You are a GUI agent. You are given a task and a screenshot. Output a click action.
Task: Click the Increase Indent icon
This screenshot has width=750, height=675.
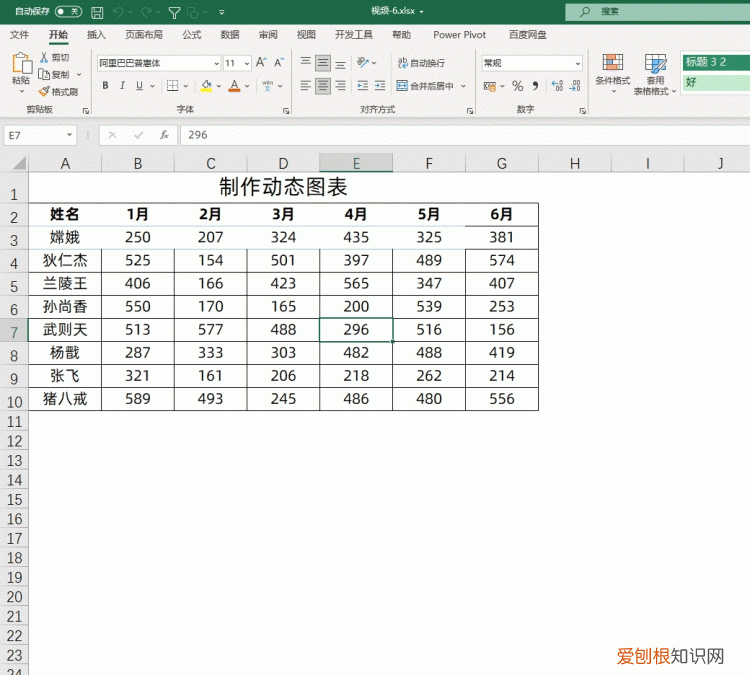click(x=380, y=86)
